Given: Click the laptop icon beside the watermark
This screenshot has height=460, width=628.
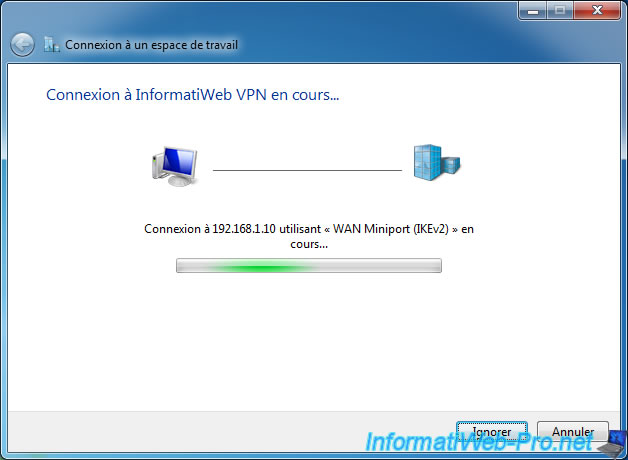Looking at the screenshot, I should coord(613,442).
